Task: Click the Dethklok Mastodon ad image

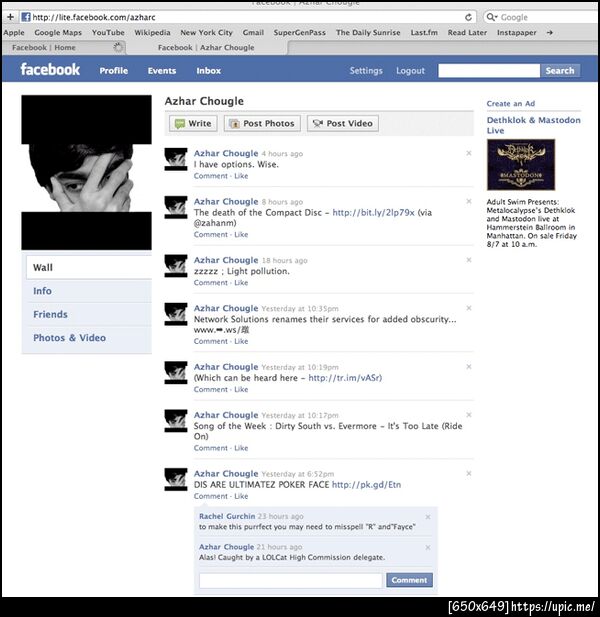Action: tap(521, 164)
